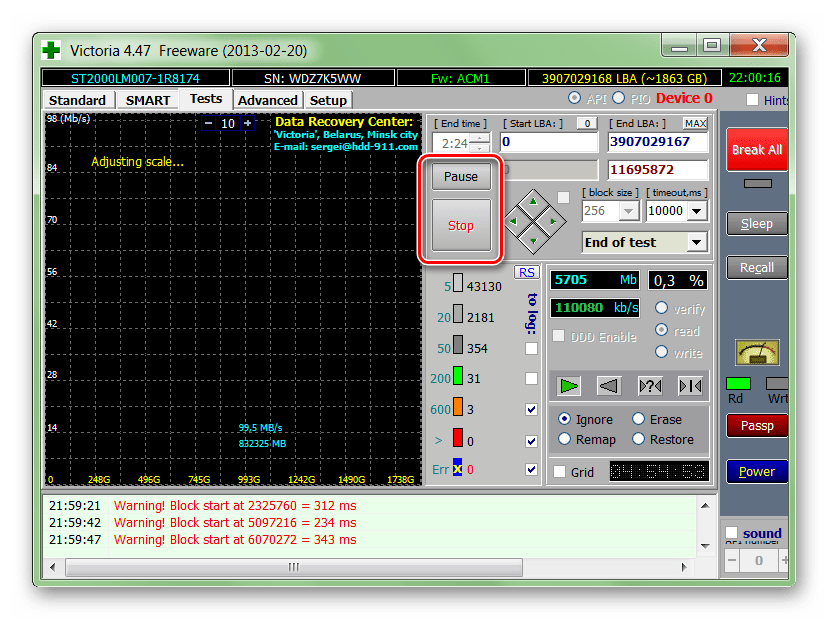
Task: Select the butterfly scan mode icon
Action: coord(689,385)
